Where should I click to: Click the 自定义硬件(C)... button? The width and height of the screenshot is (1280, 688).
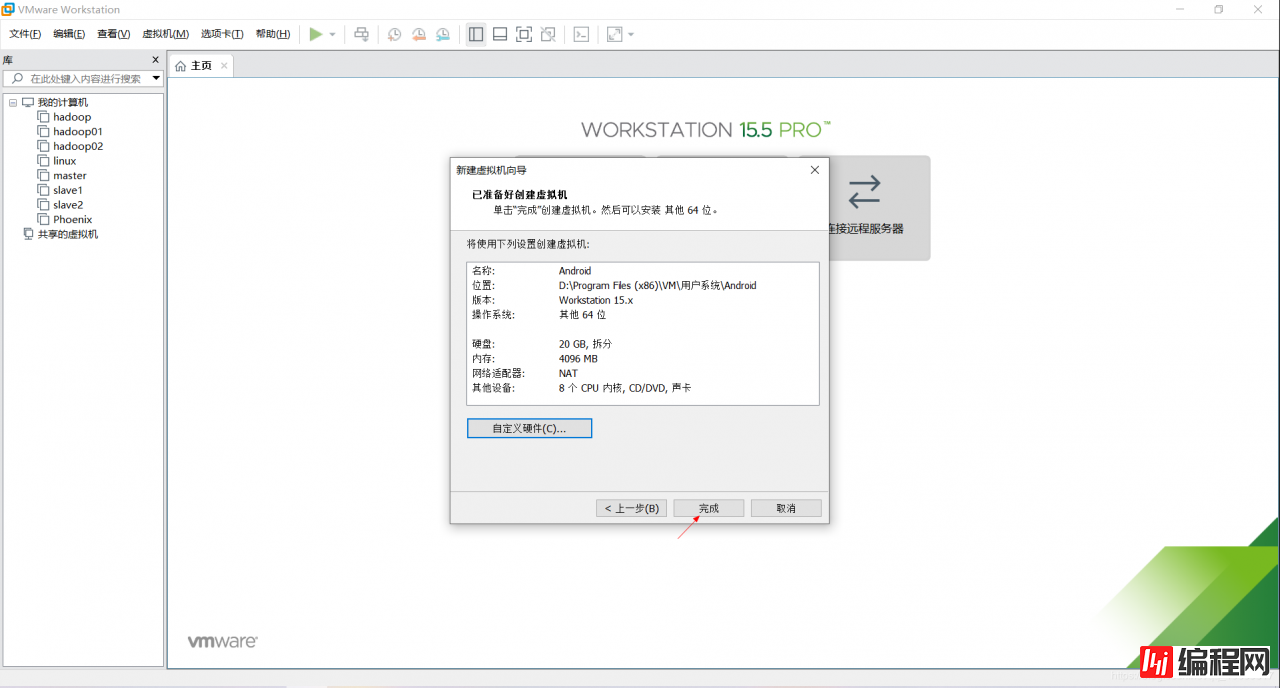point(529,428)
